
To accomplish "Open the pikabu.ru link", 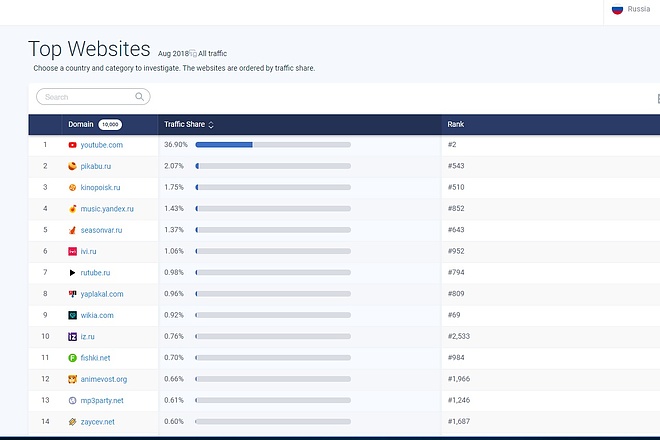I will [x=96, y=166].
